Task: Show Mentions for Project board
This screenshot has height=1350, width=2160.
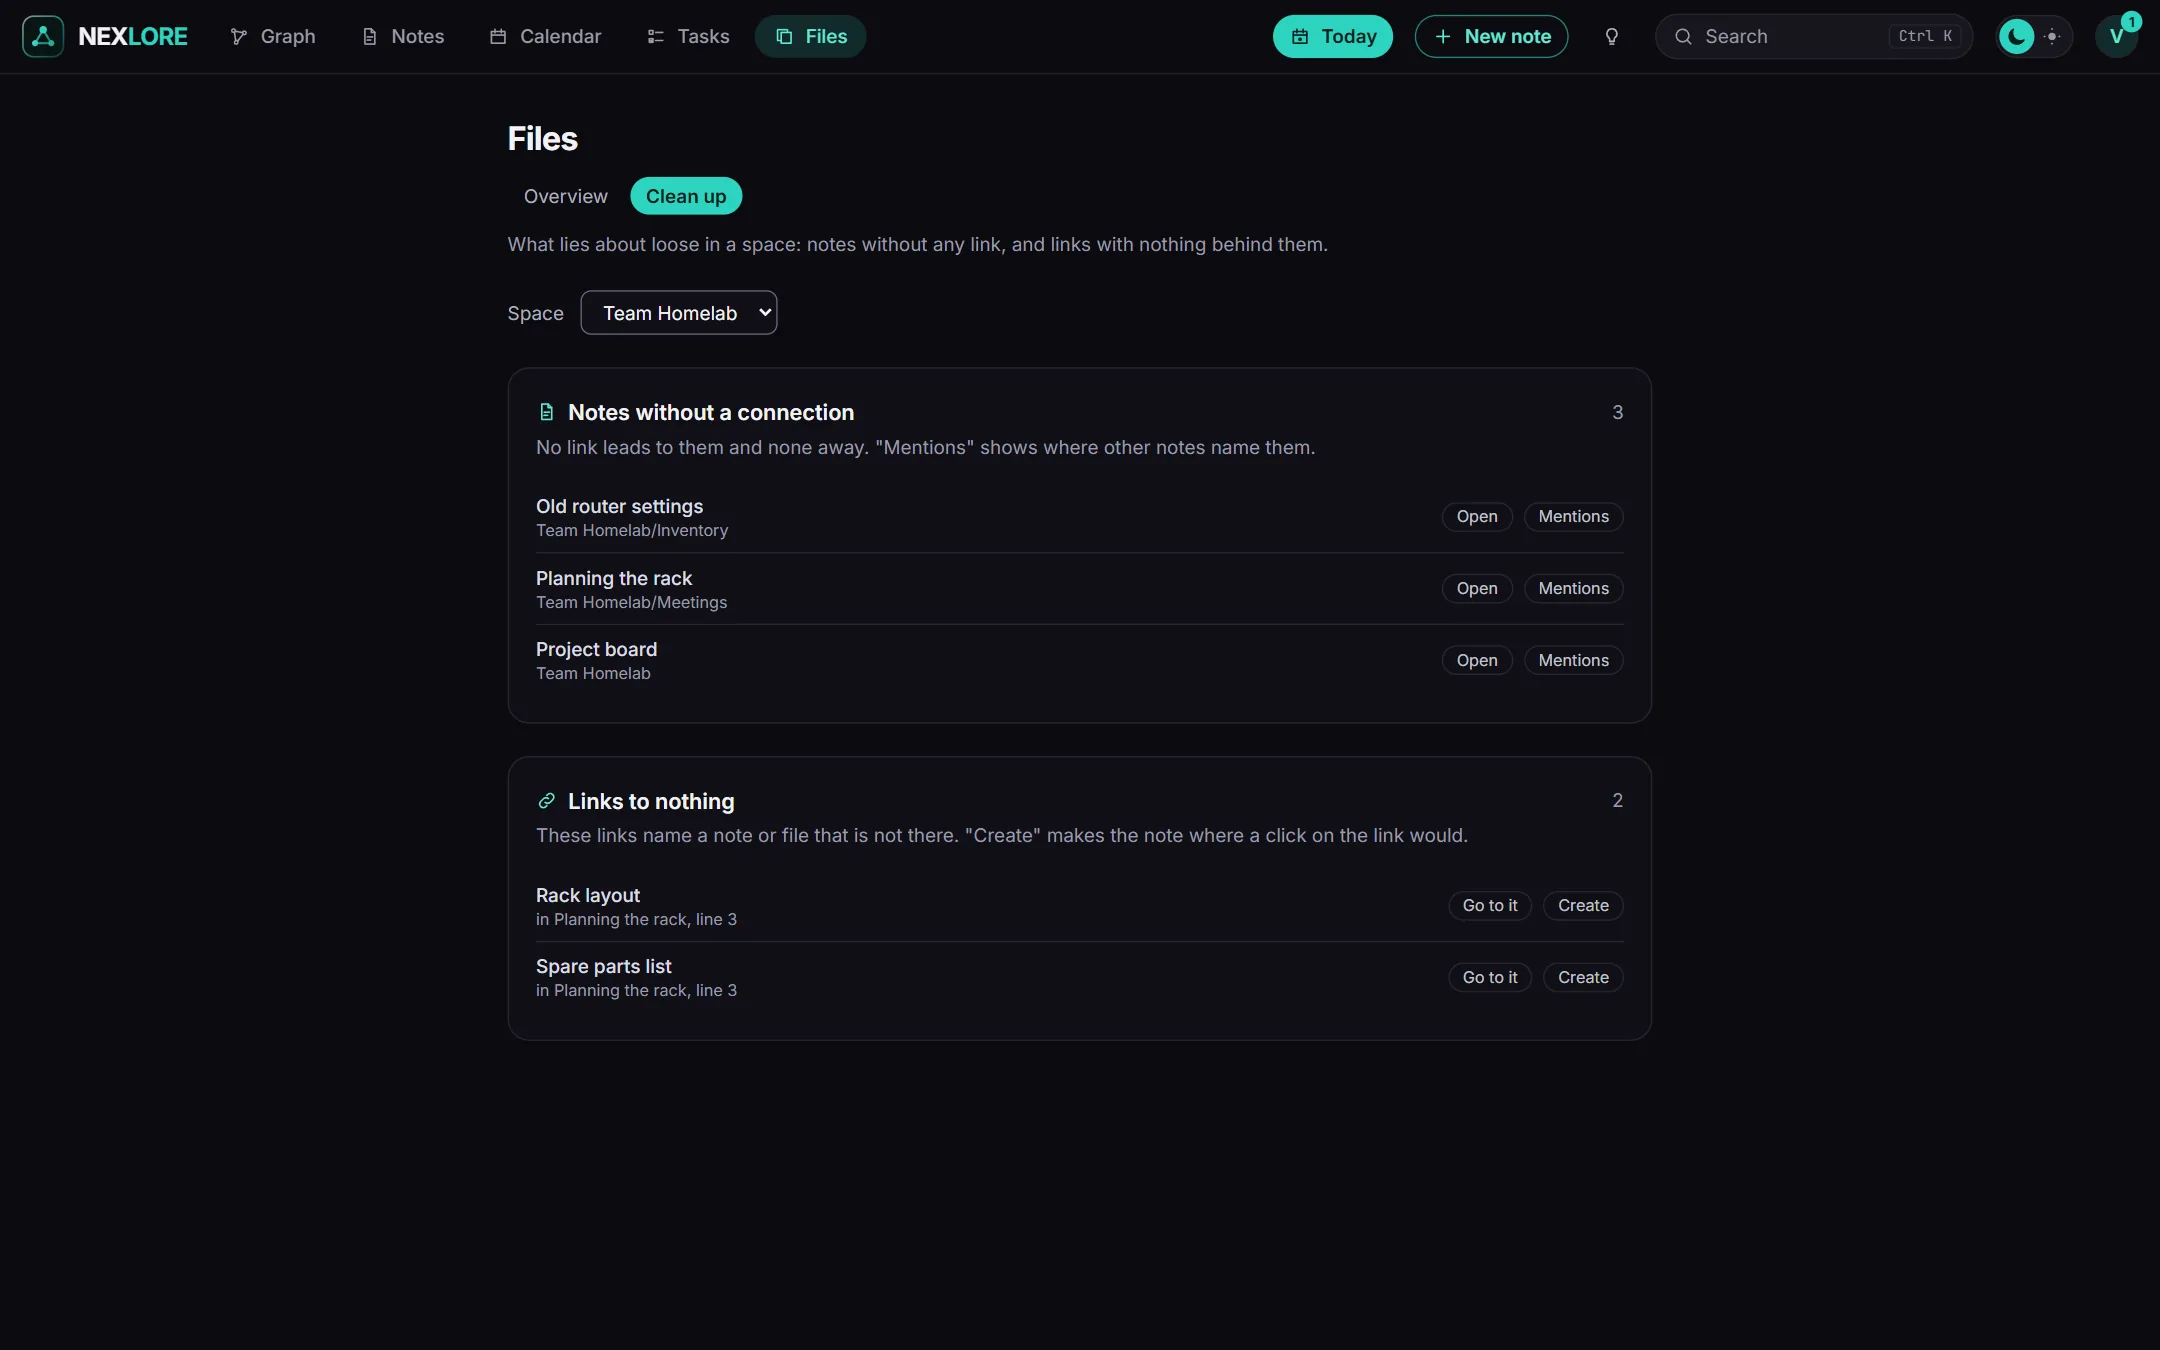Action: click(x=1573, y=660)
